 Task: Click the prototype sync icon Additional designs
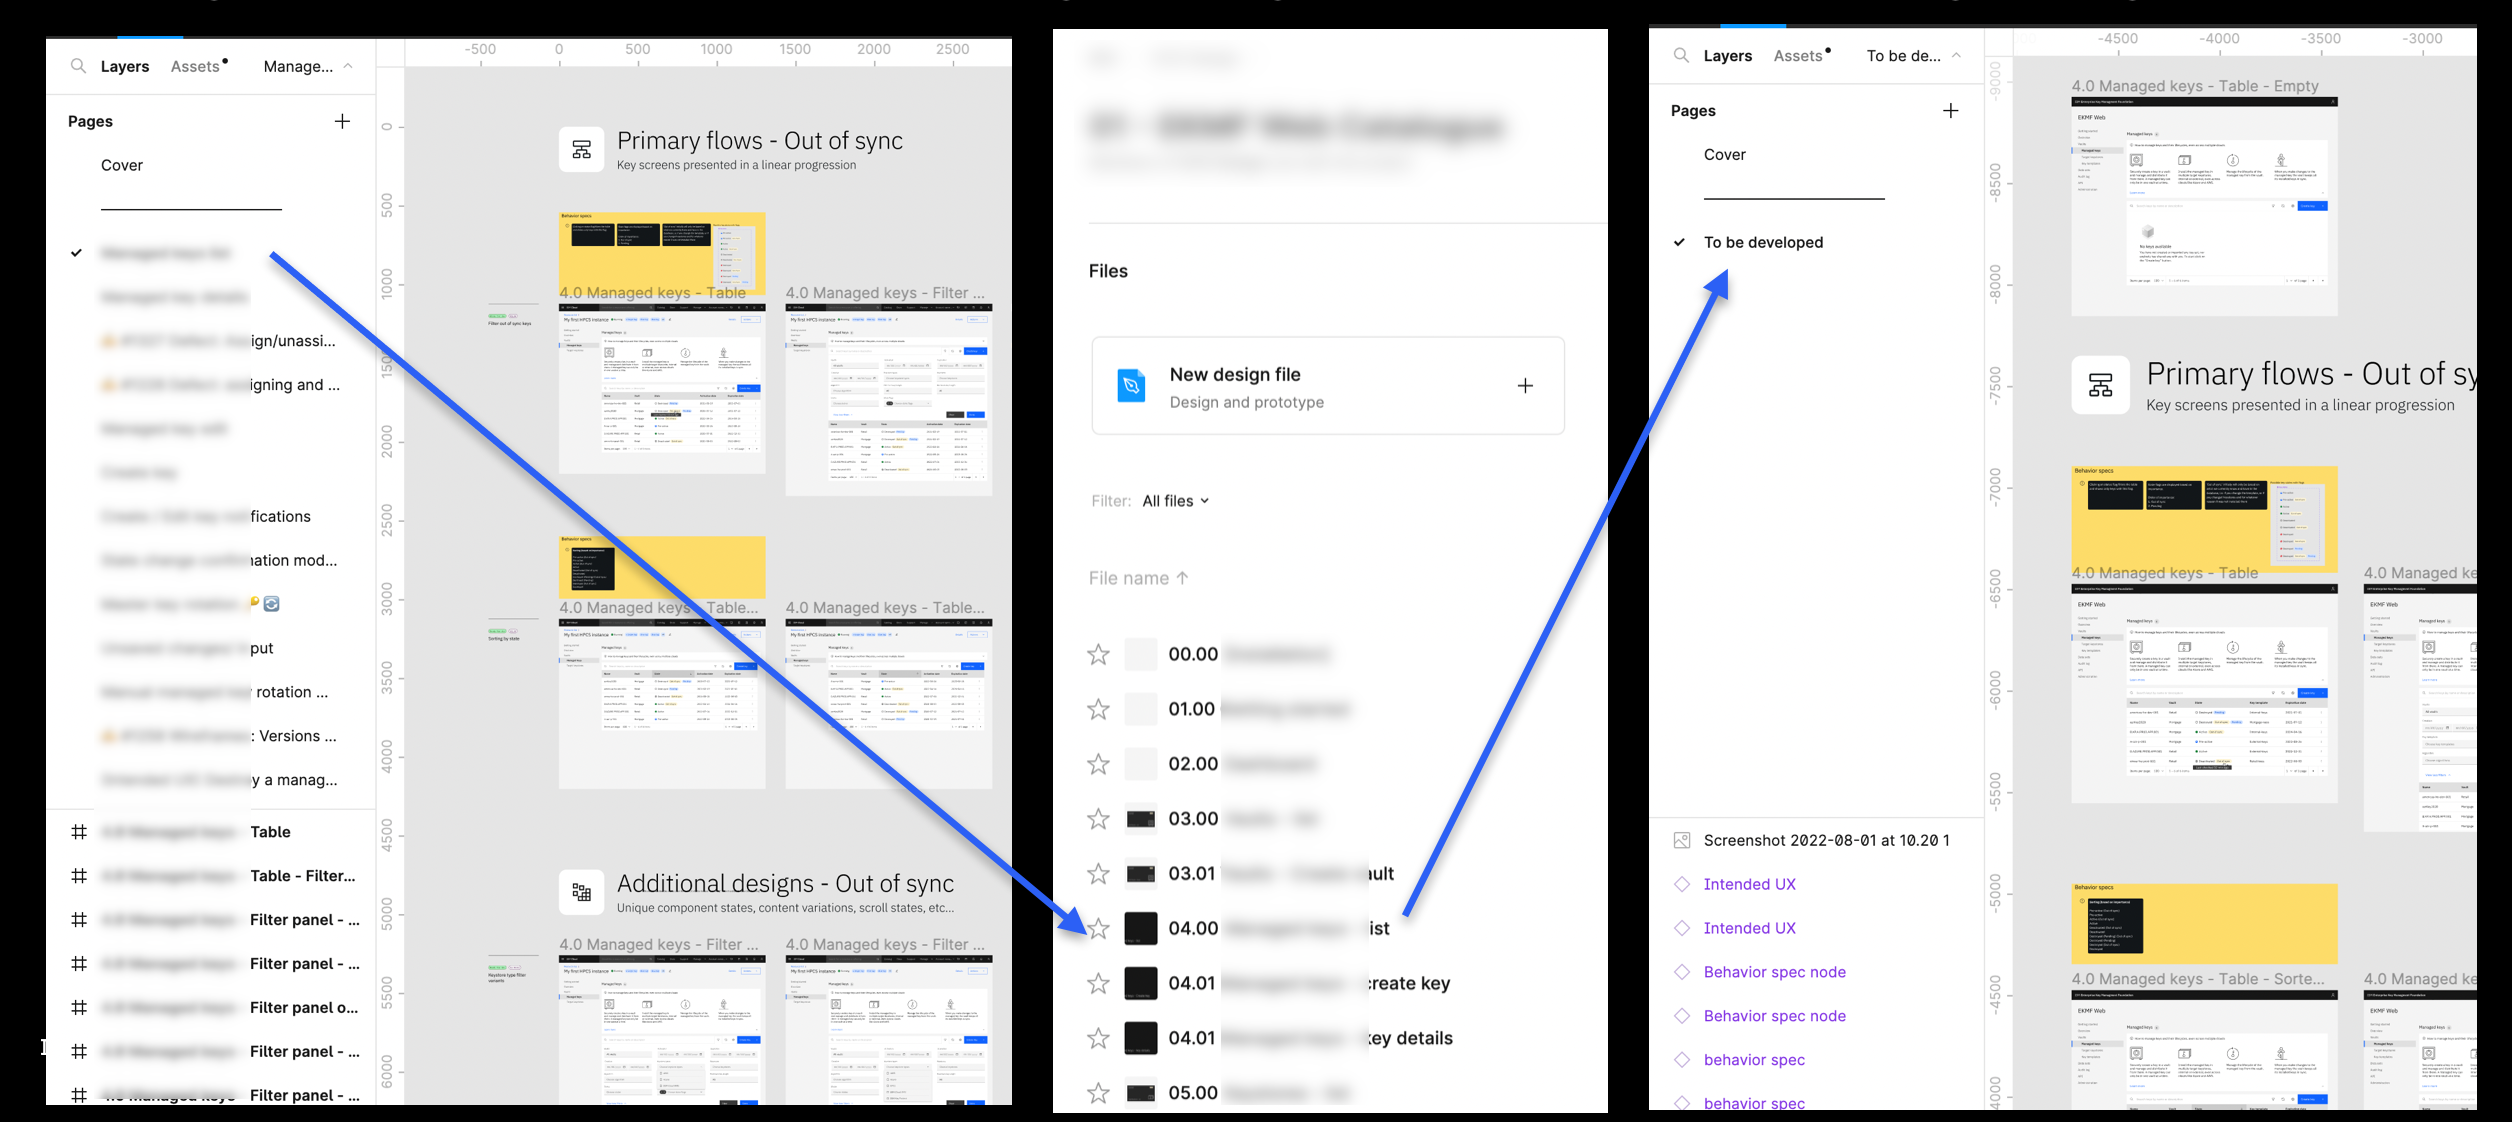(580, 893)
